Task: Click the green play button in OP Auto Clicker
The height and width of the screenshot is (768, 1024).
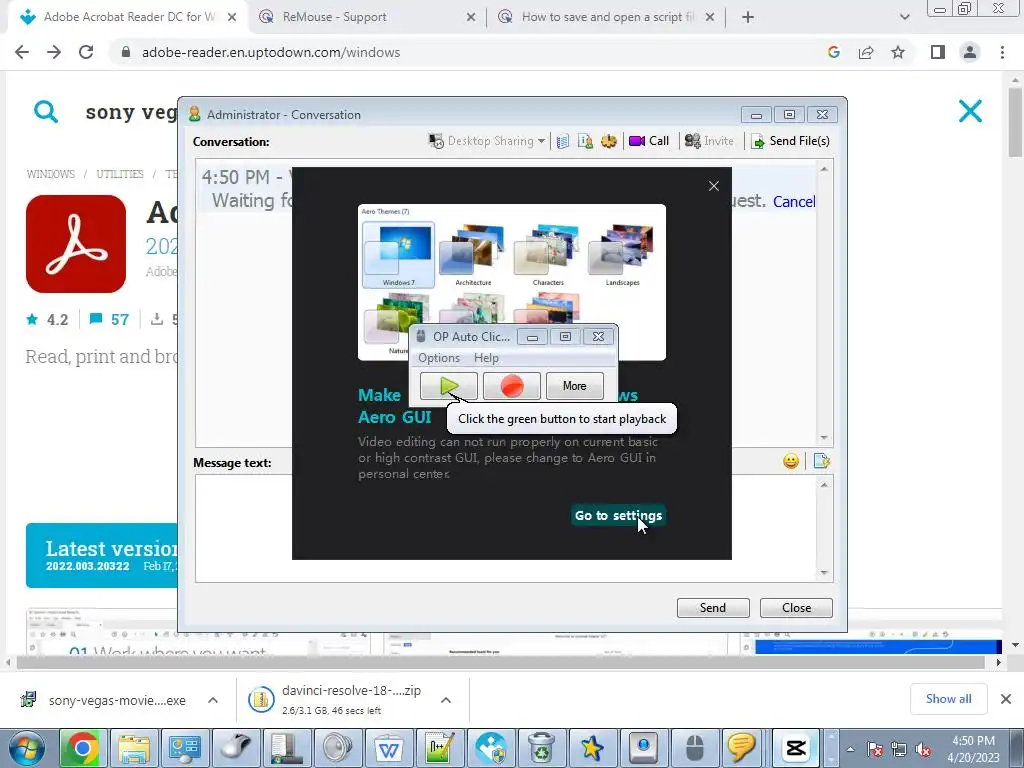Action: 449,386
